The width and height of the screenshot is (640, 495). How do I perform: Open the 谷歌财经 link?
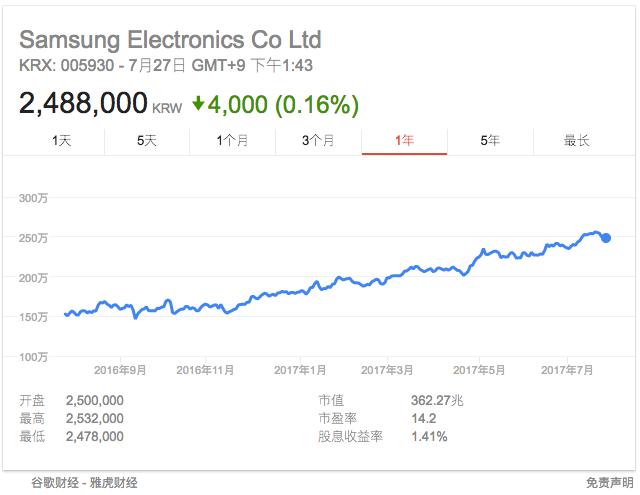pyautogui.click(x=55, y=483)
